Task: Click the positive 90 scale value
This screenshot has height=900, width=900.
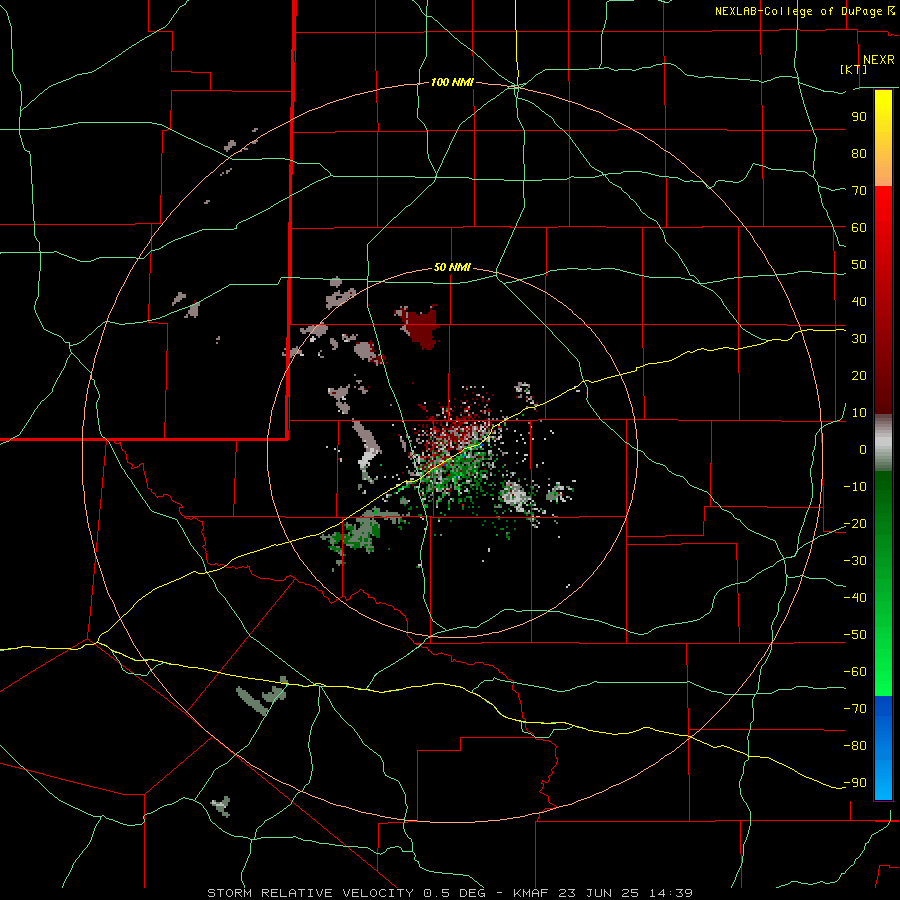Action: (859, 117)
